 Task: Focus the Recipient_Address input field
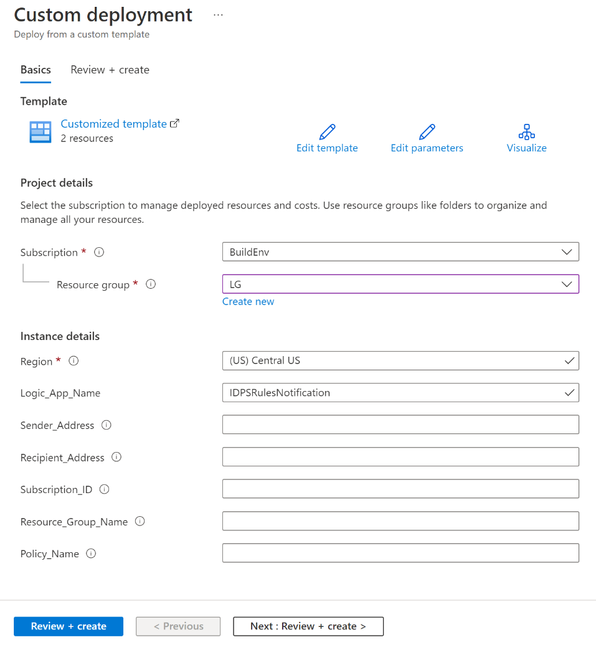click(401, 457)
